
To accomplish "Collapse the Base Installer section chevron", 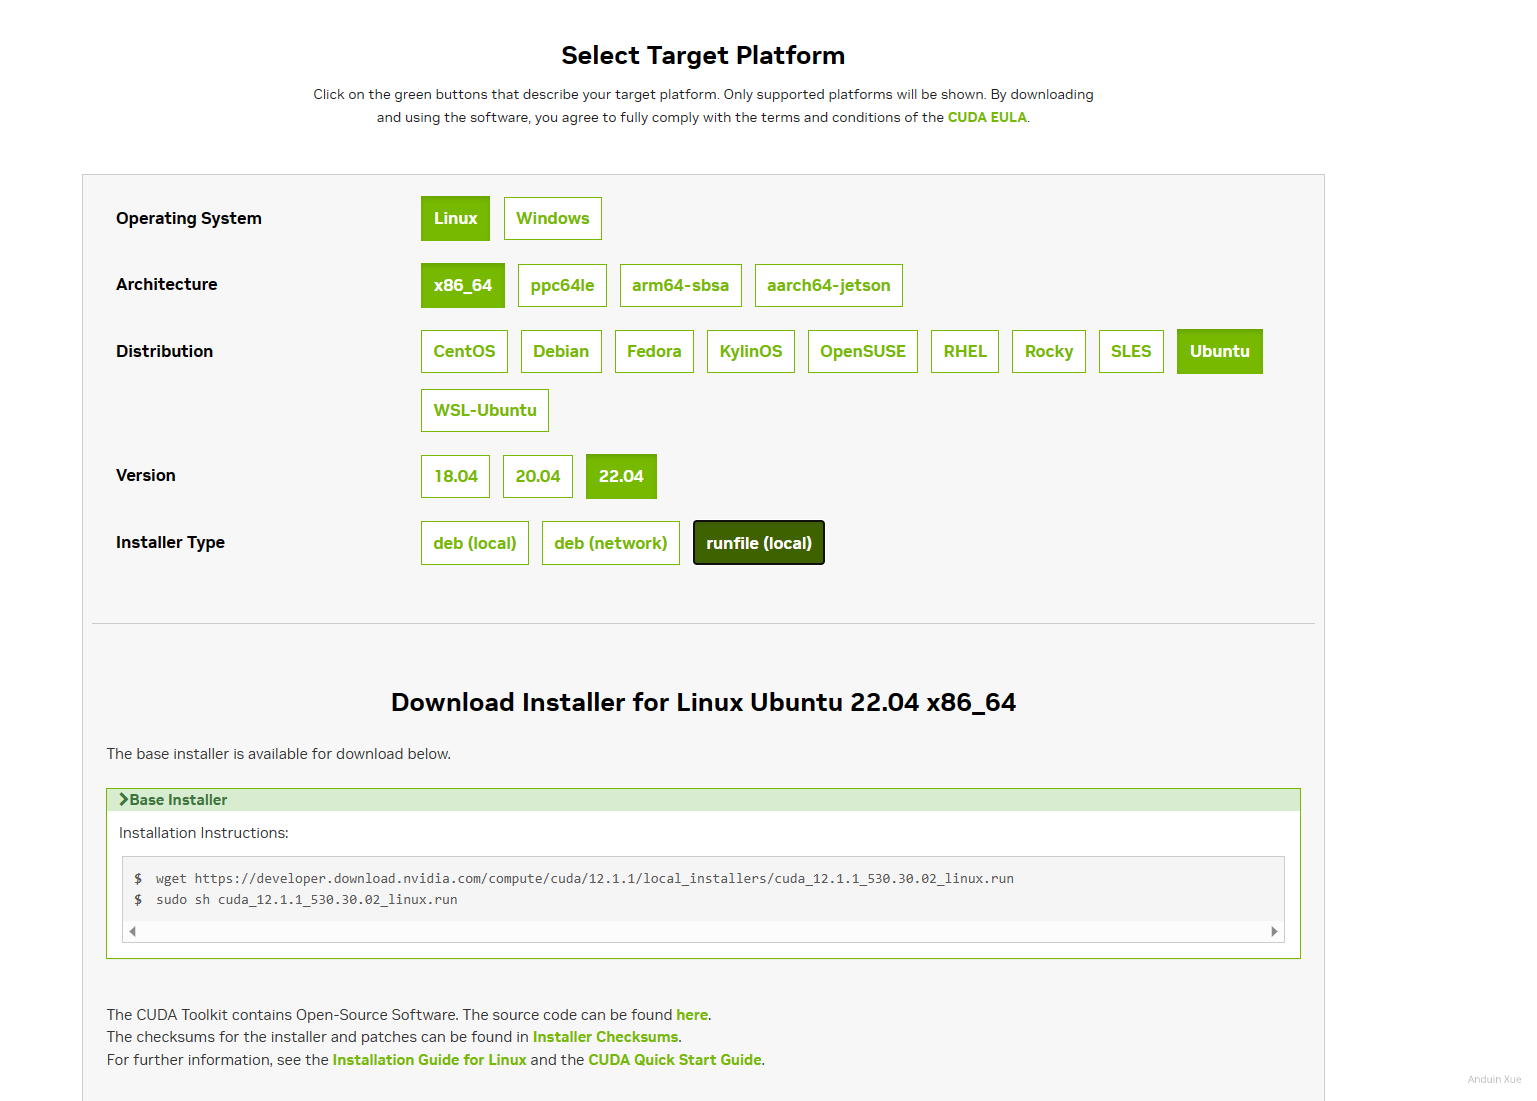I will tap(124, 800).
